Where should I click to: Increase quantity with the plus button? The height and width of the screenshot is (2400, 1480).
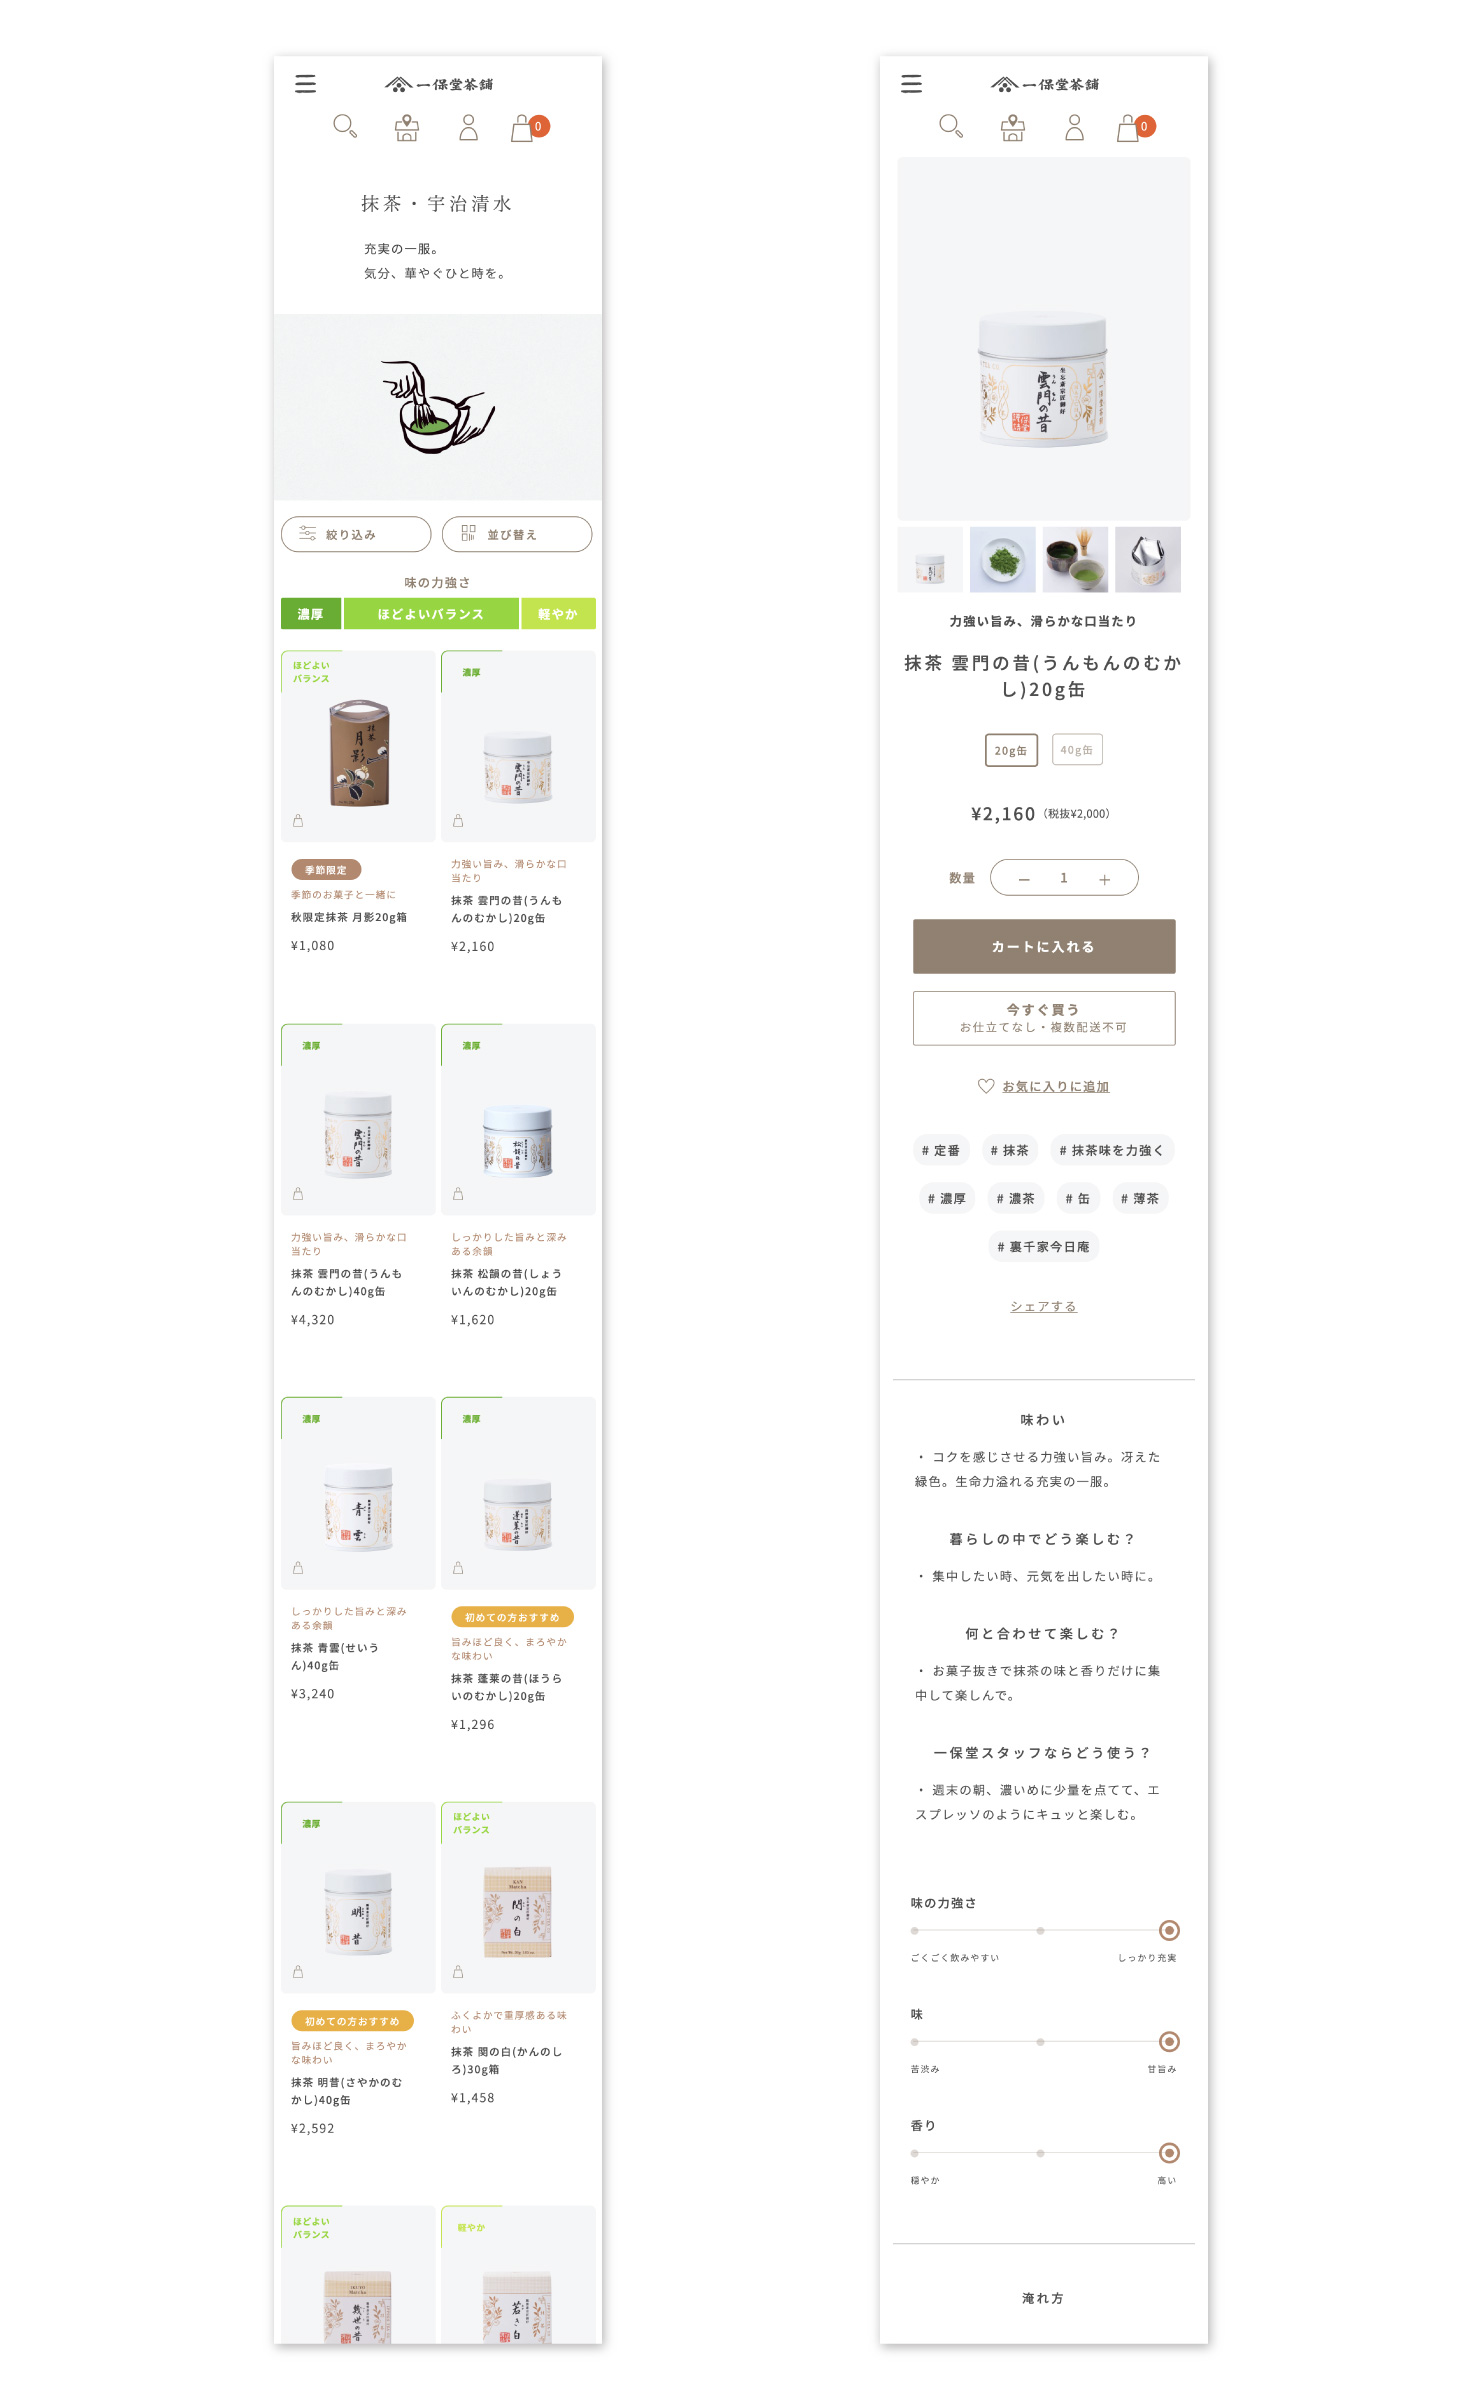(x=1104, y=879)
